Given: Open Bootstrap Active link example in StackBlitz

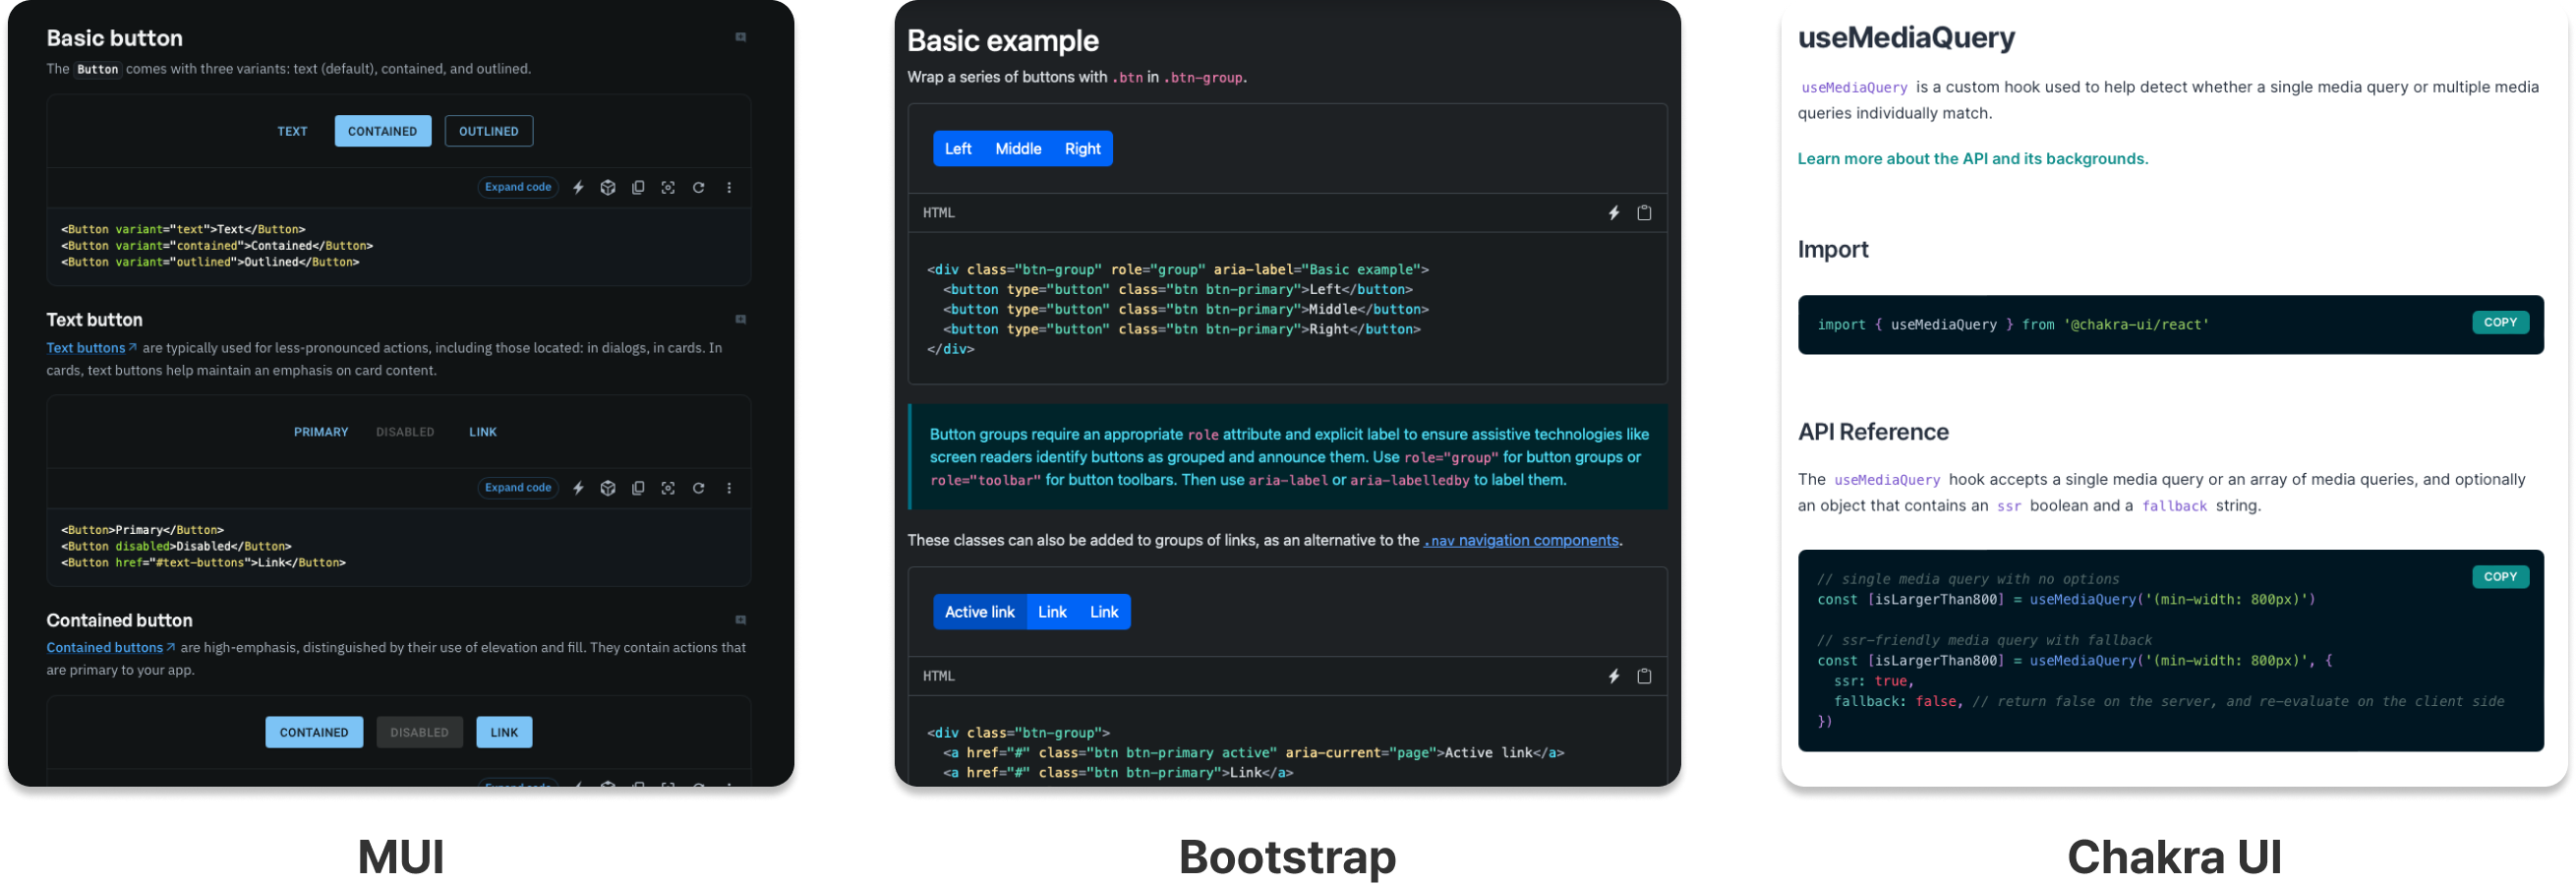Looking at the screenshot, I should 1614,676.
